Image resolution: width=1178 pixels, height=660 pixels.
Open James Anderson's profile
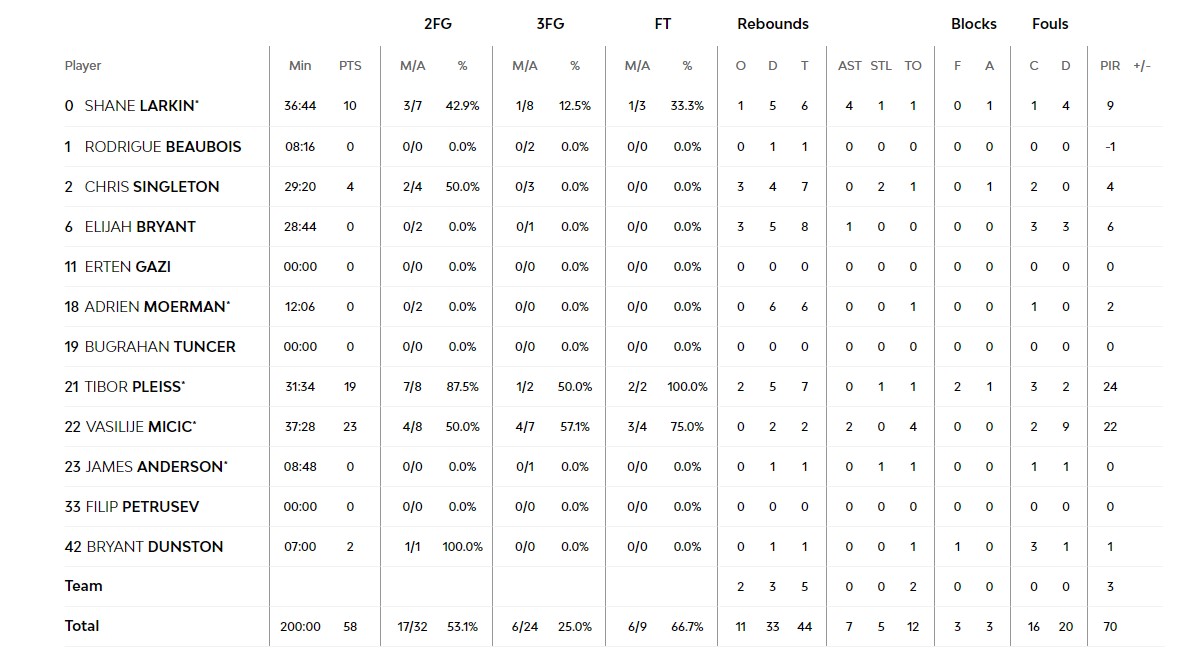tap(154, 467)
